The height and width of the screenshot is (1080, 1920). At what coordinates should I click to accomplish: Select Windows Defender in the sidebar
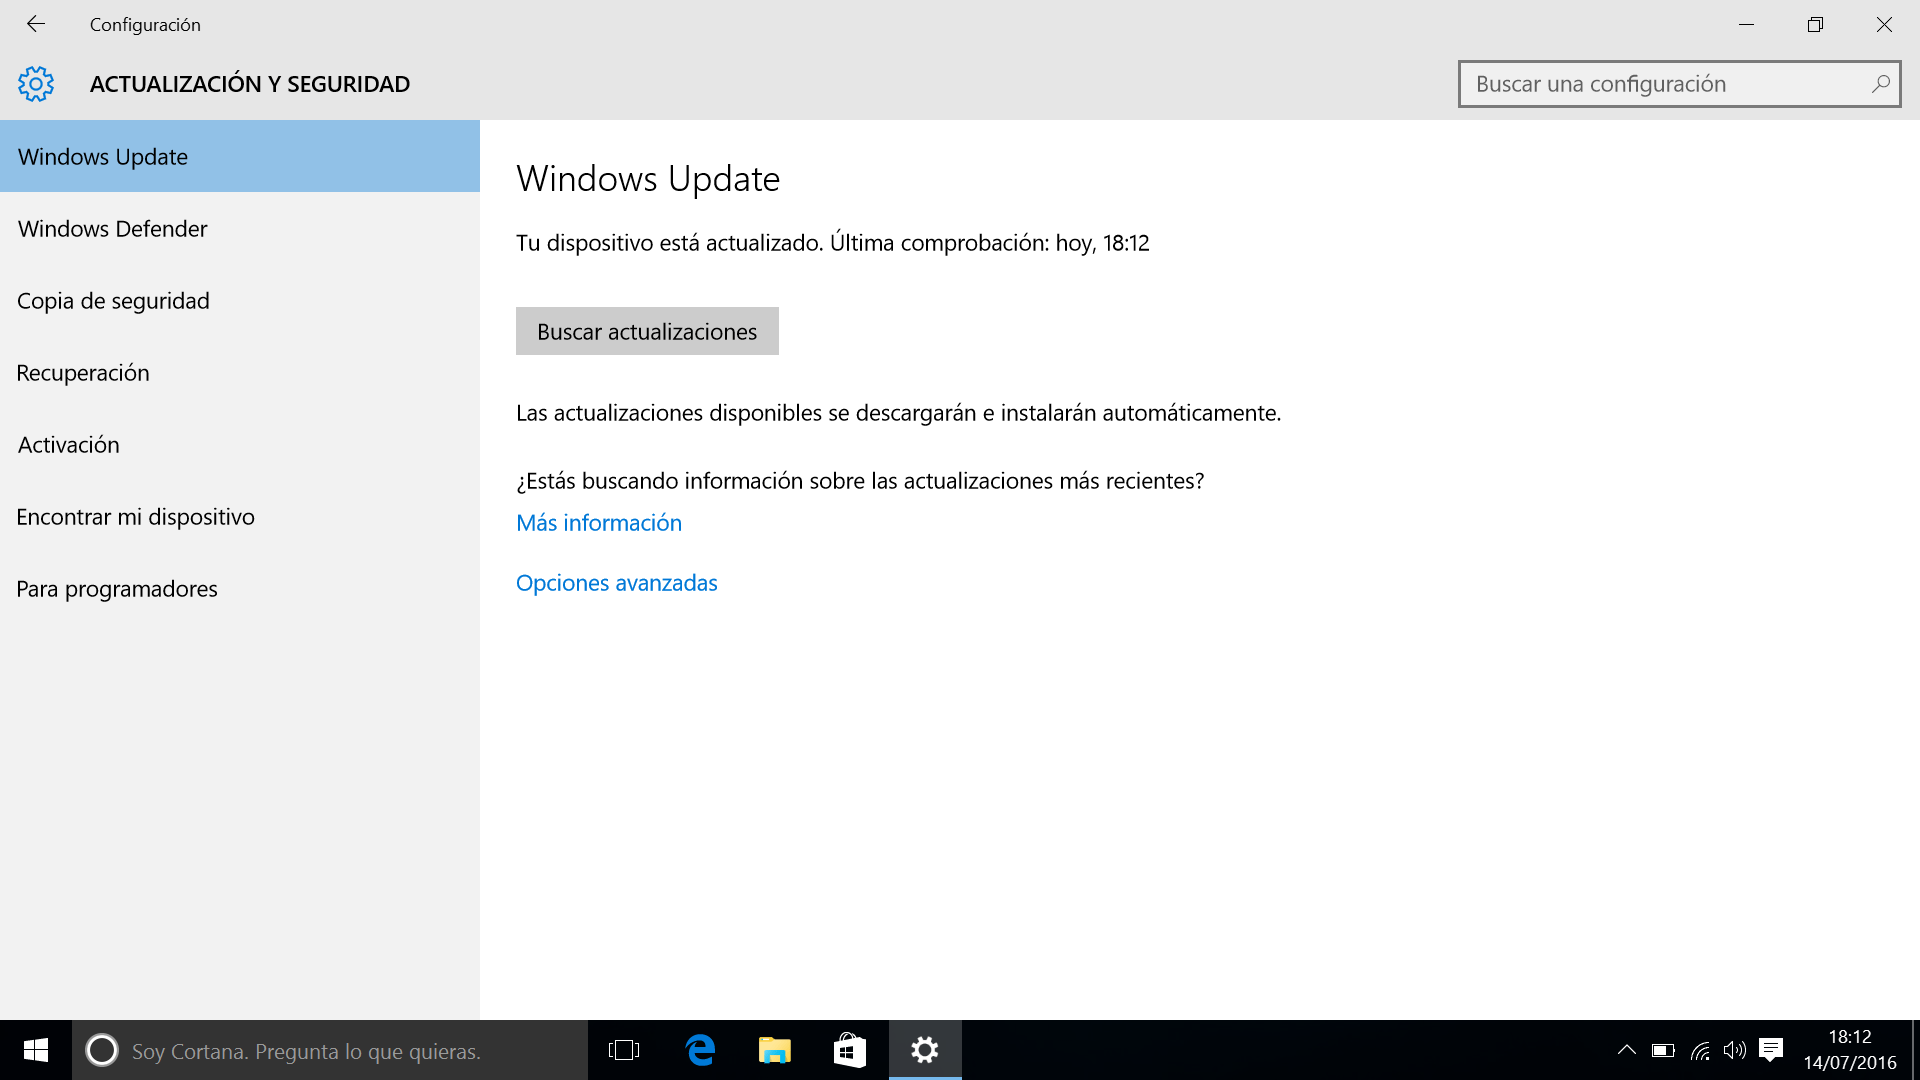tap(112, 228)
